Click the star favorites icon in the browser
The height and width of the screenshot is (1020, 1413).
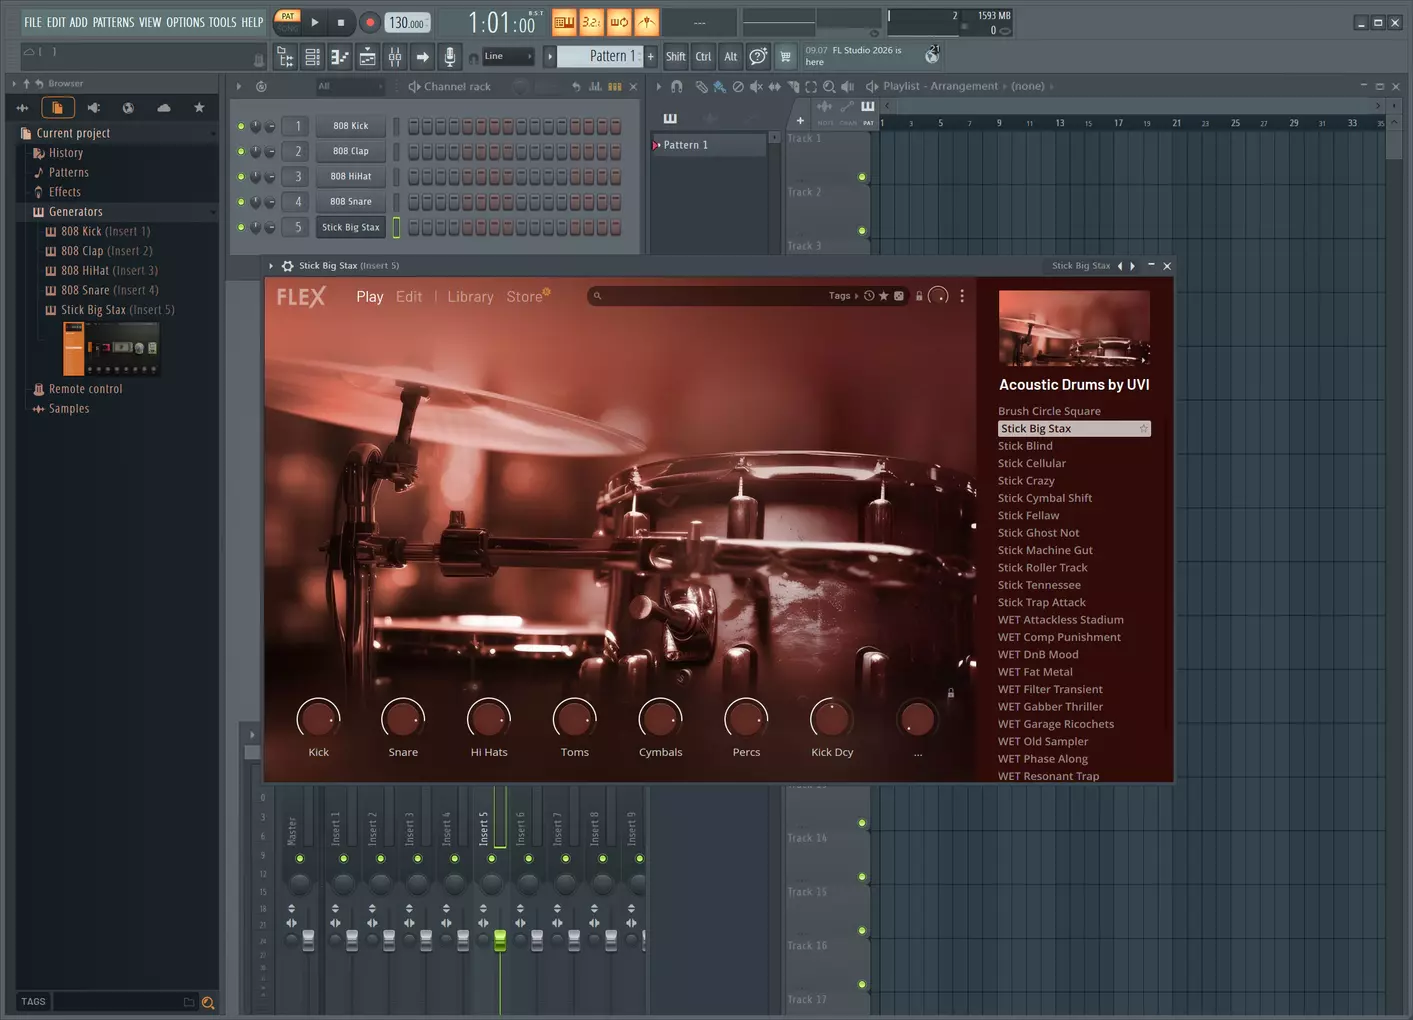coord(199,108)
